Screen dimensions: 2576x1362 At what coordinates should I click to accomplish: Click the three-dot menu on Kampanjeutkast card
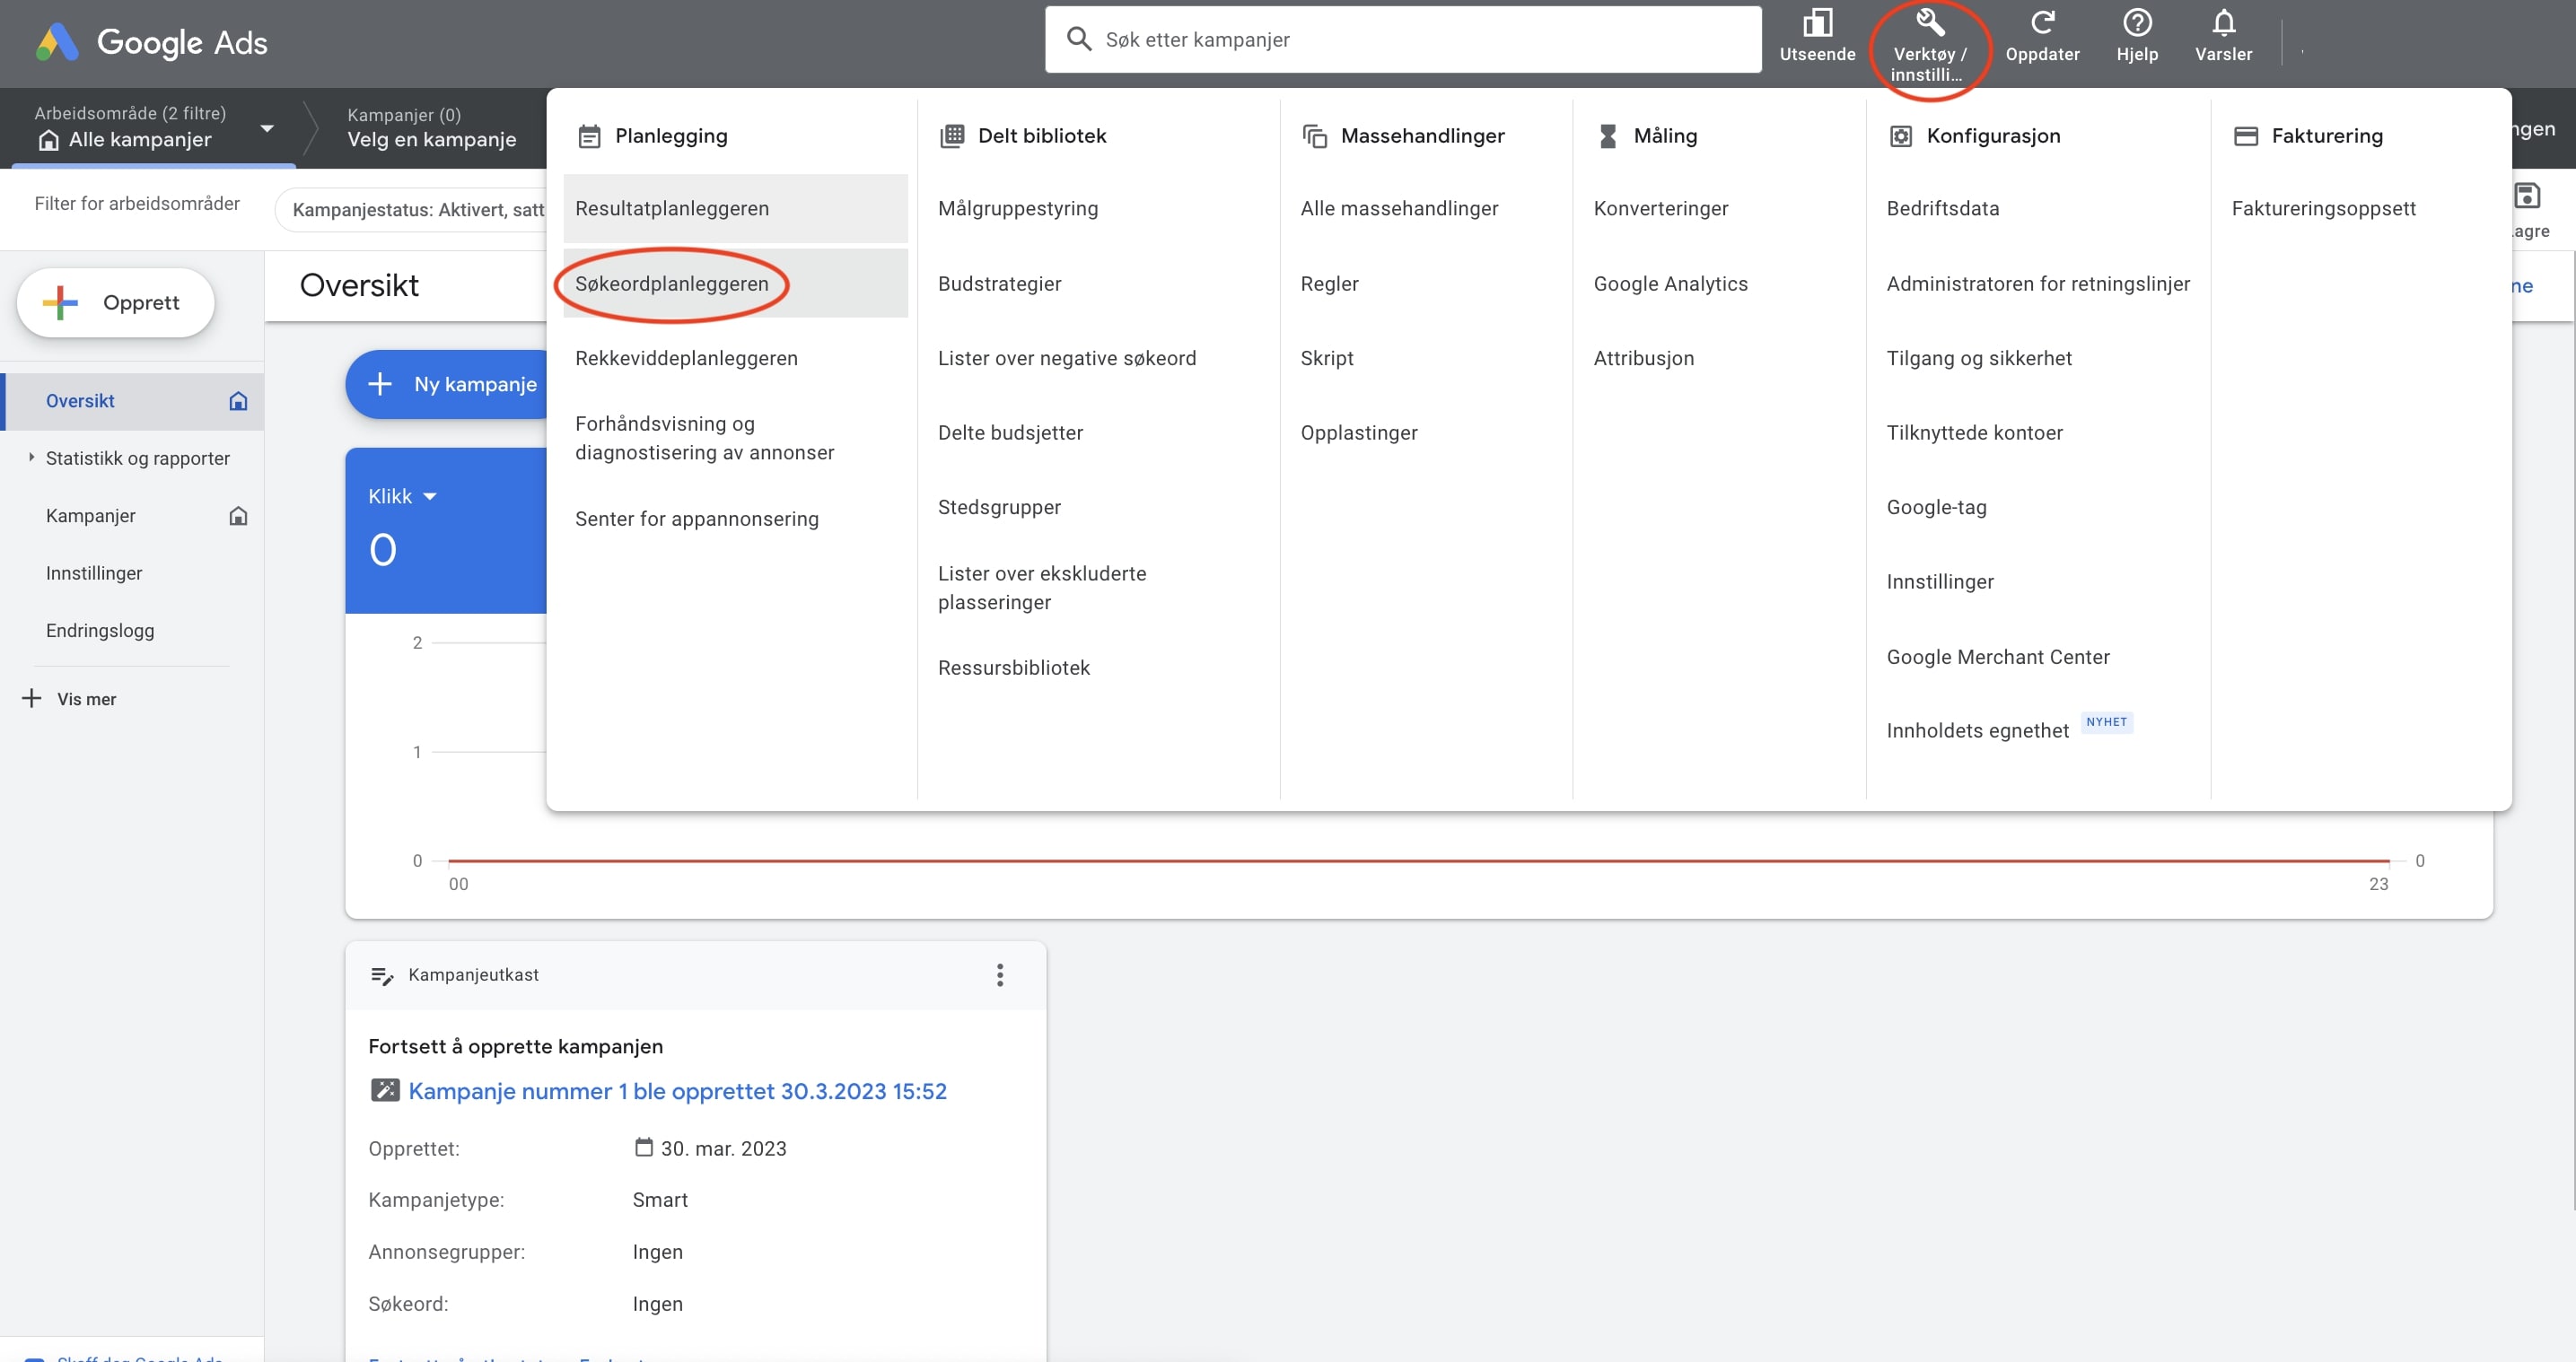point(999,975)
